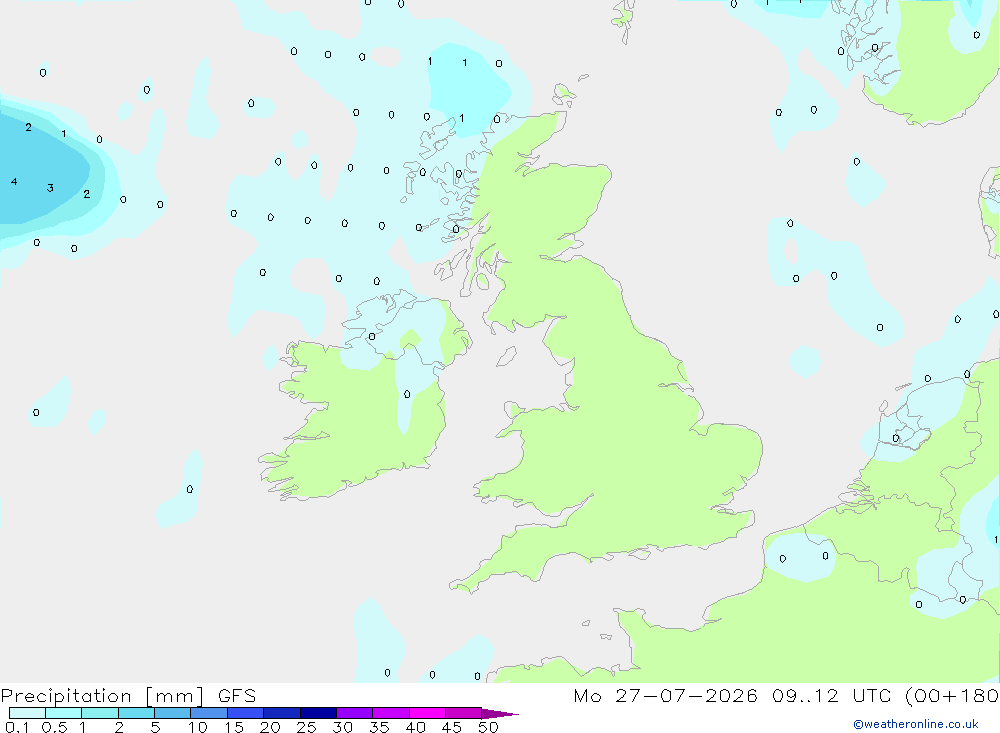Click the "3" precipitation value on map
Image resolution: width=1000 pixels, height=733 pixels.
[x=50, y=188]
